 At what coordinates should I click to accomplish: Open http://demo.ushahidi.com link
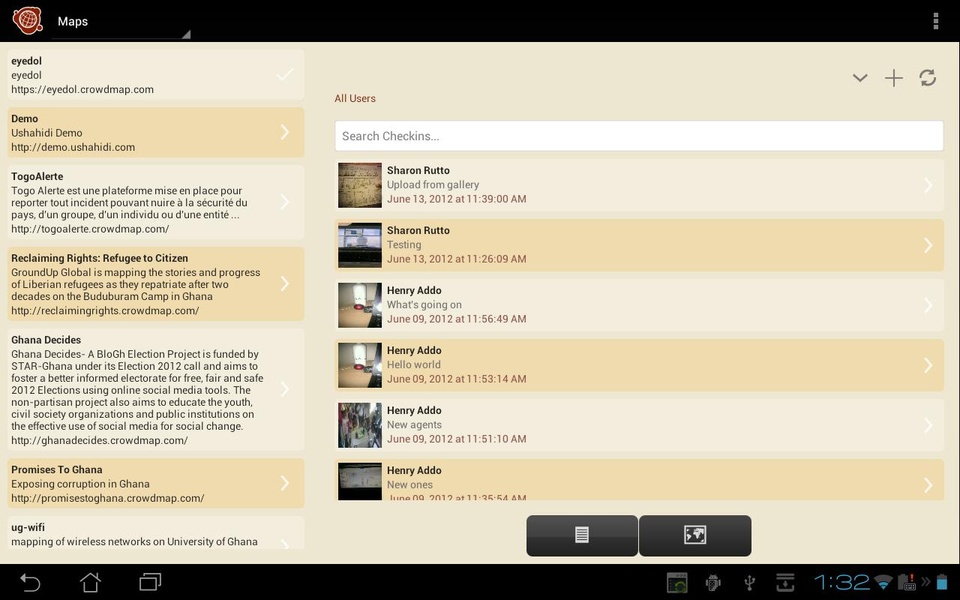(73, 147)
